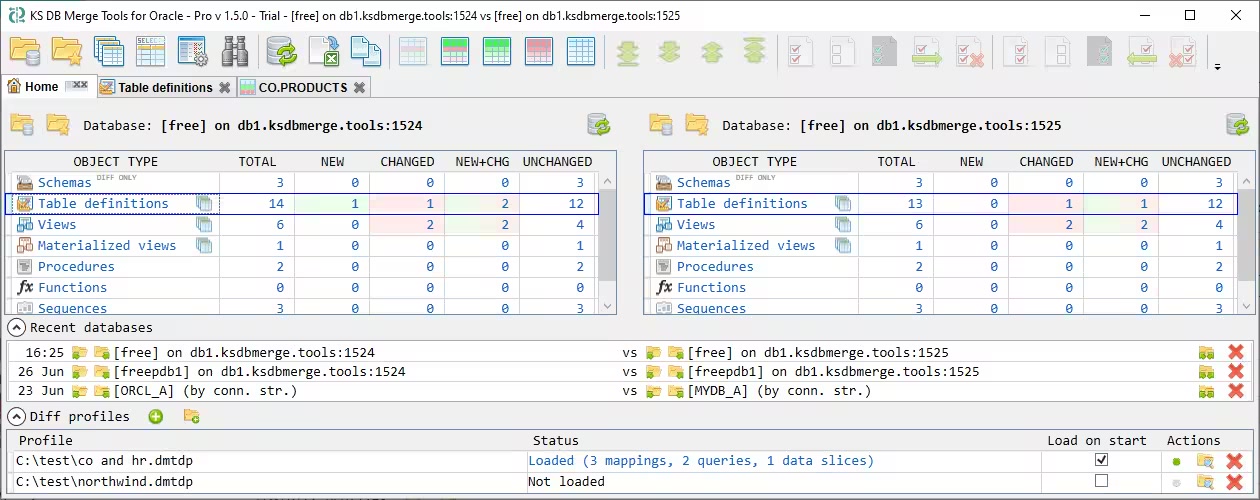This screenshot has height=500, width=1260.
Task: Click the table settings gear toolbar icon
Action: coord(192,52)
